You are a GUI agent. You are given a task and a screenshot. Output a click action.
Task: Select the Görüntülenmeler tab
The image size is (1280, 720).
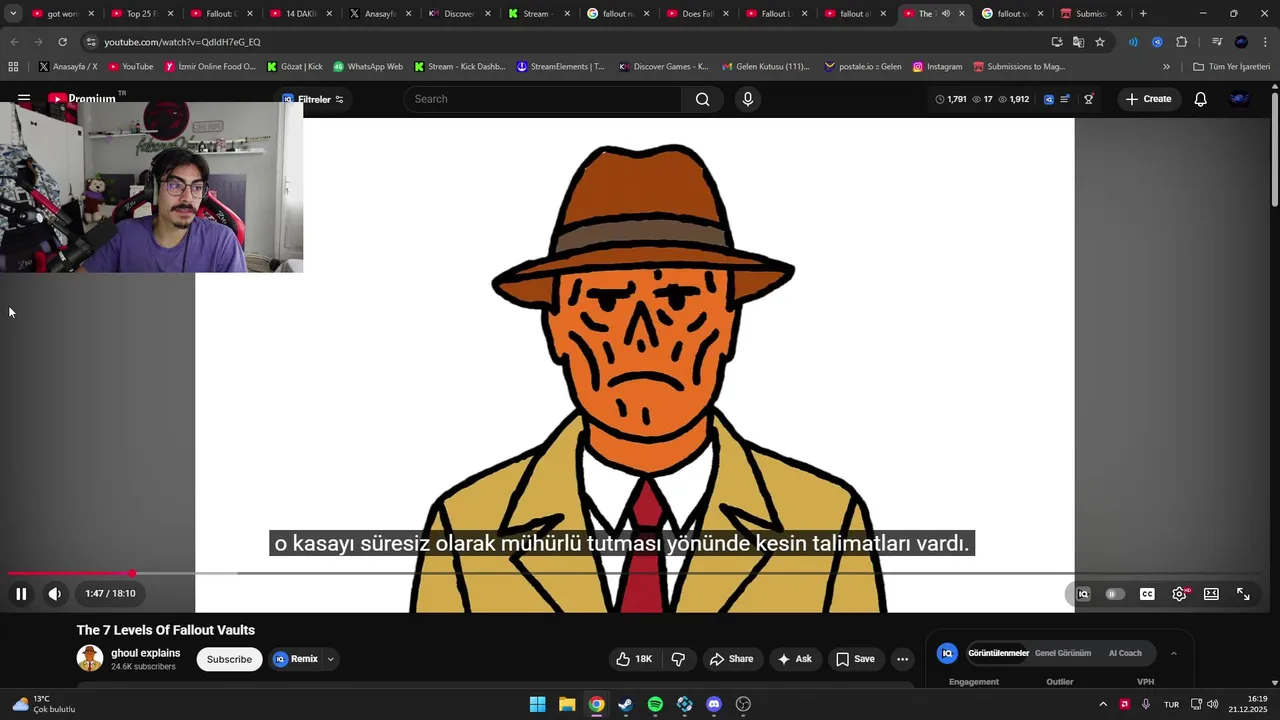pyautogui.click(x=998, y=653)
